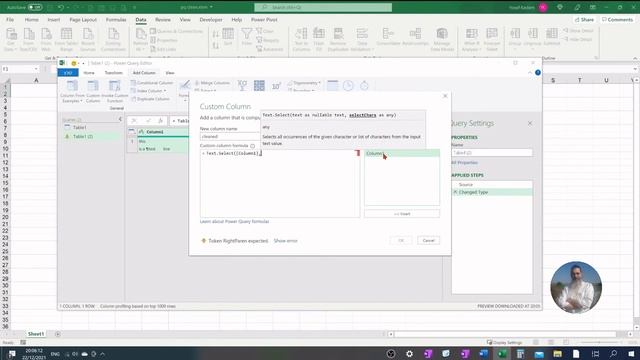Click From Table/Range icon in ribbon

click(66, 40)
